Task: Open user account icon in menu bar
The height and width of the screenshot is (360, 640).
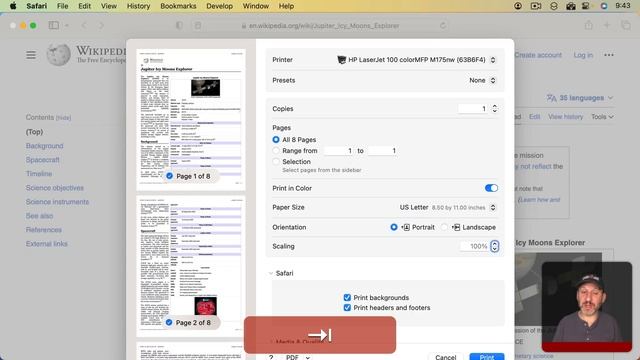Action: pyautogui.click(x=518, y=6)
